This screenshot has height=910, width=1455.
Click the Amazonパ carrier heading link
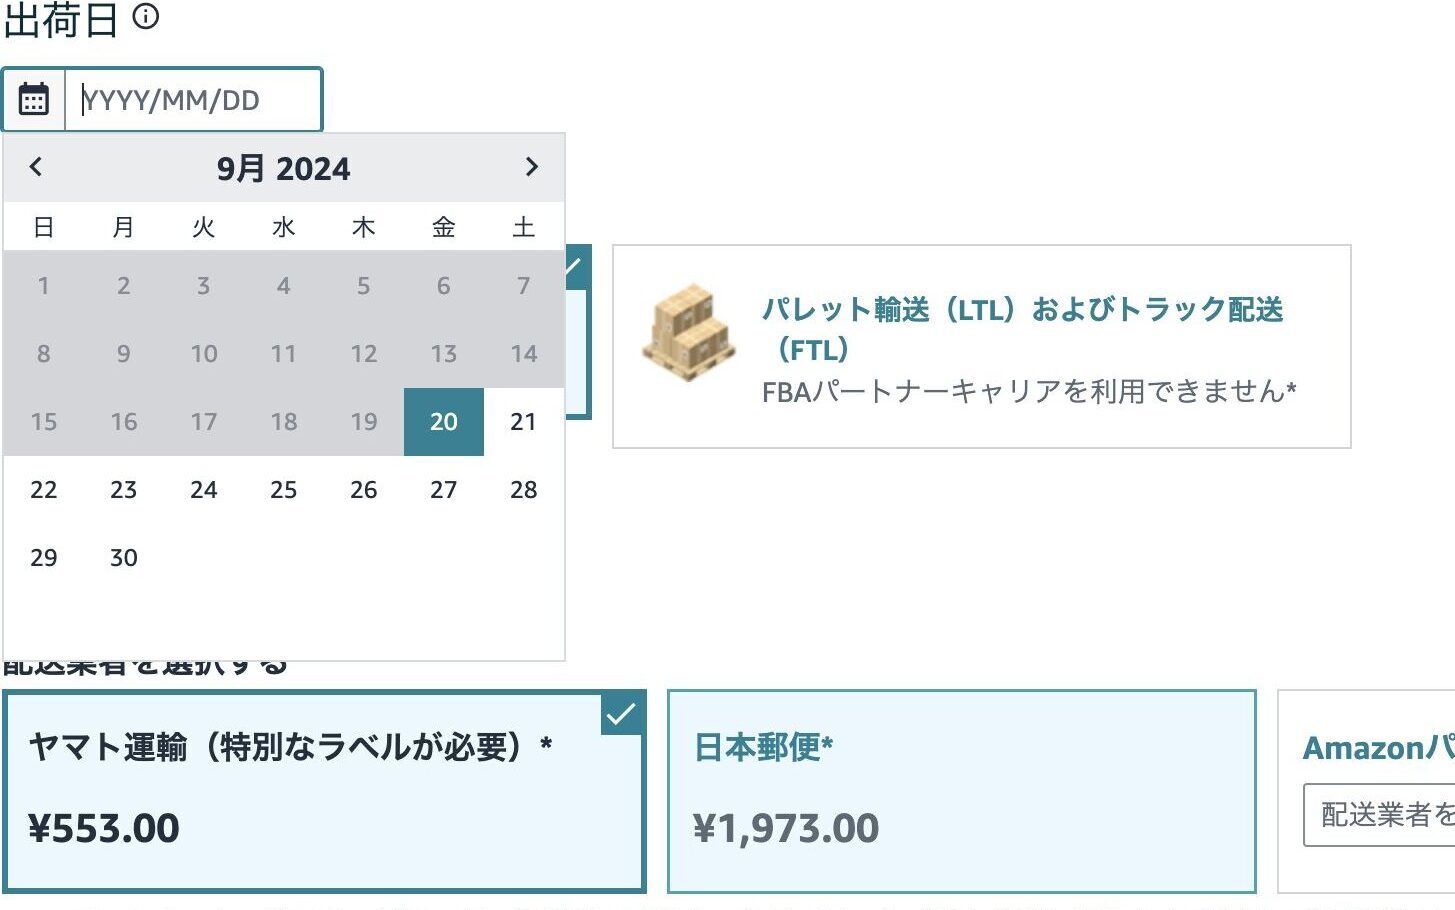[1378, 747]
